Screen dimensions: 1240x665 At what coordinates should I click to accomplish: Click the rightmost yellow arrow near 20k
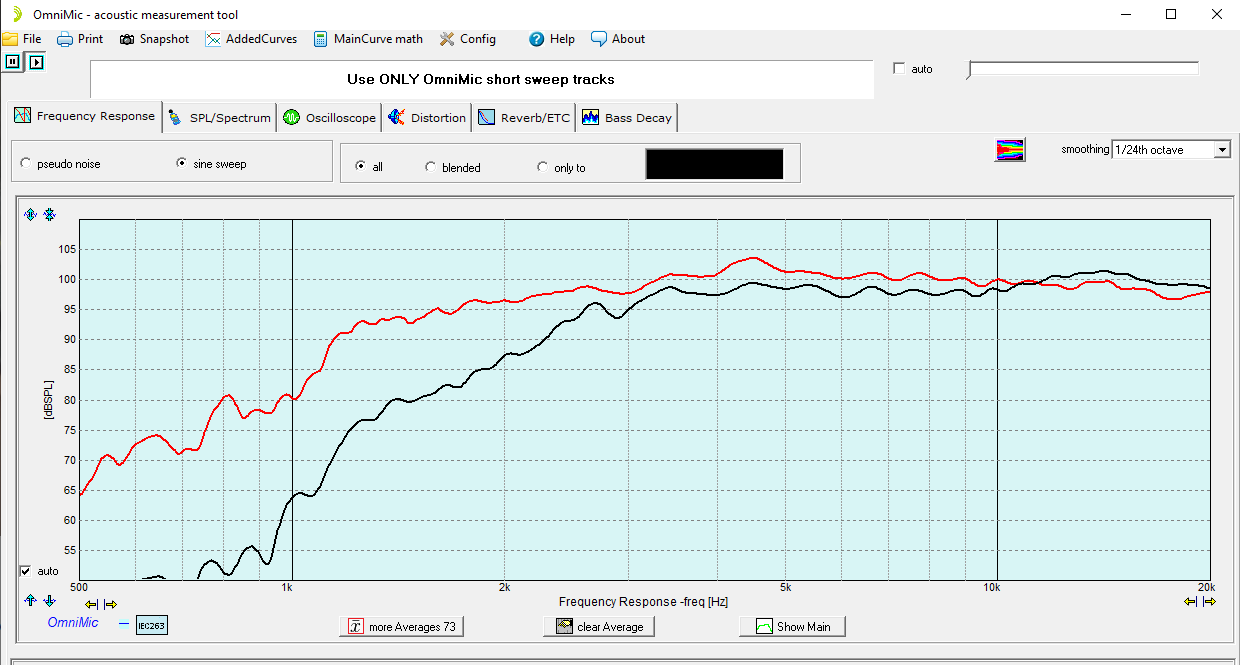[1209, 602]
